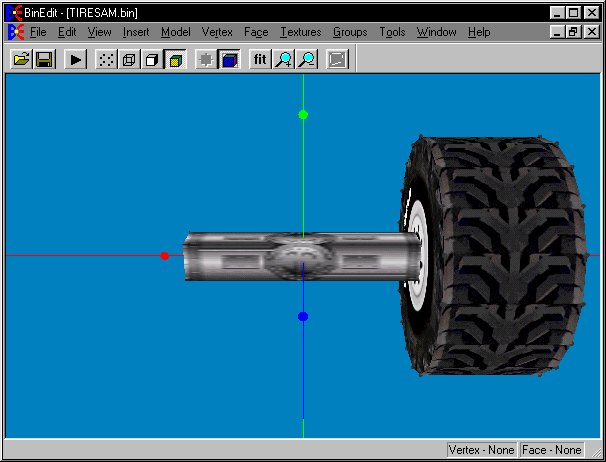
Task: Toggle the blue cube background button
Action: tap(229, 60)
